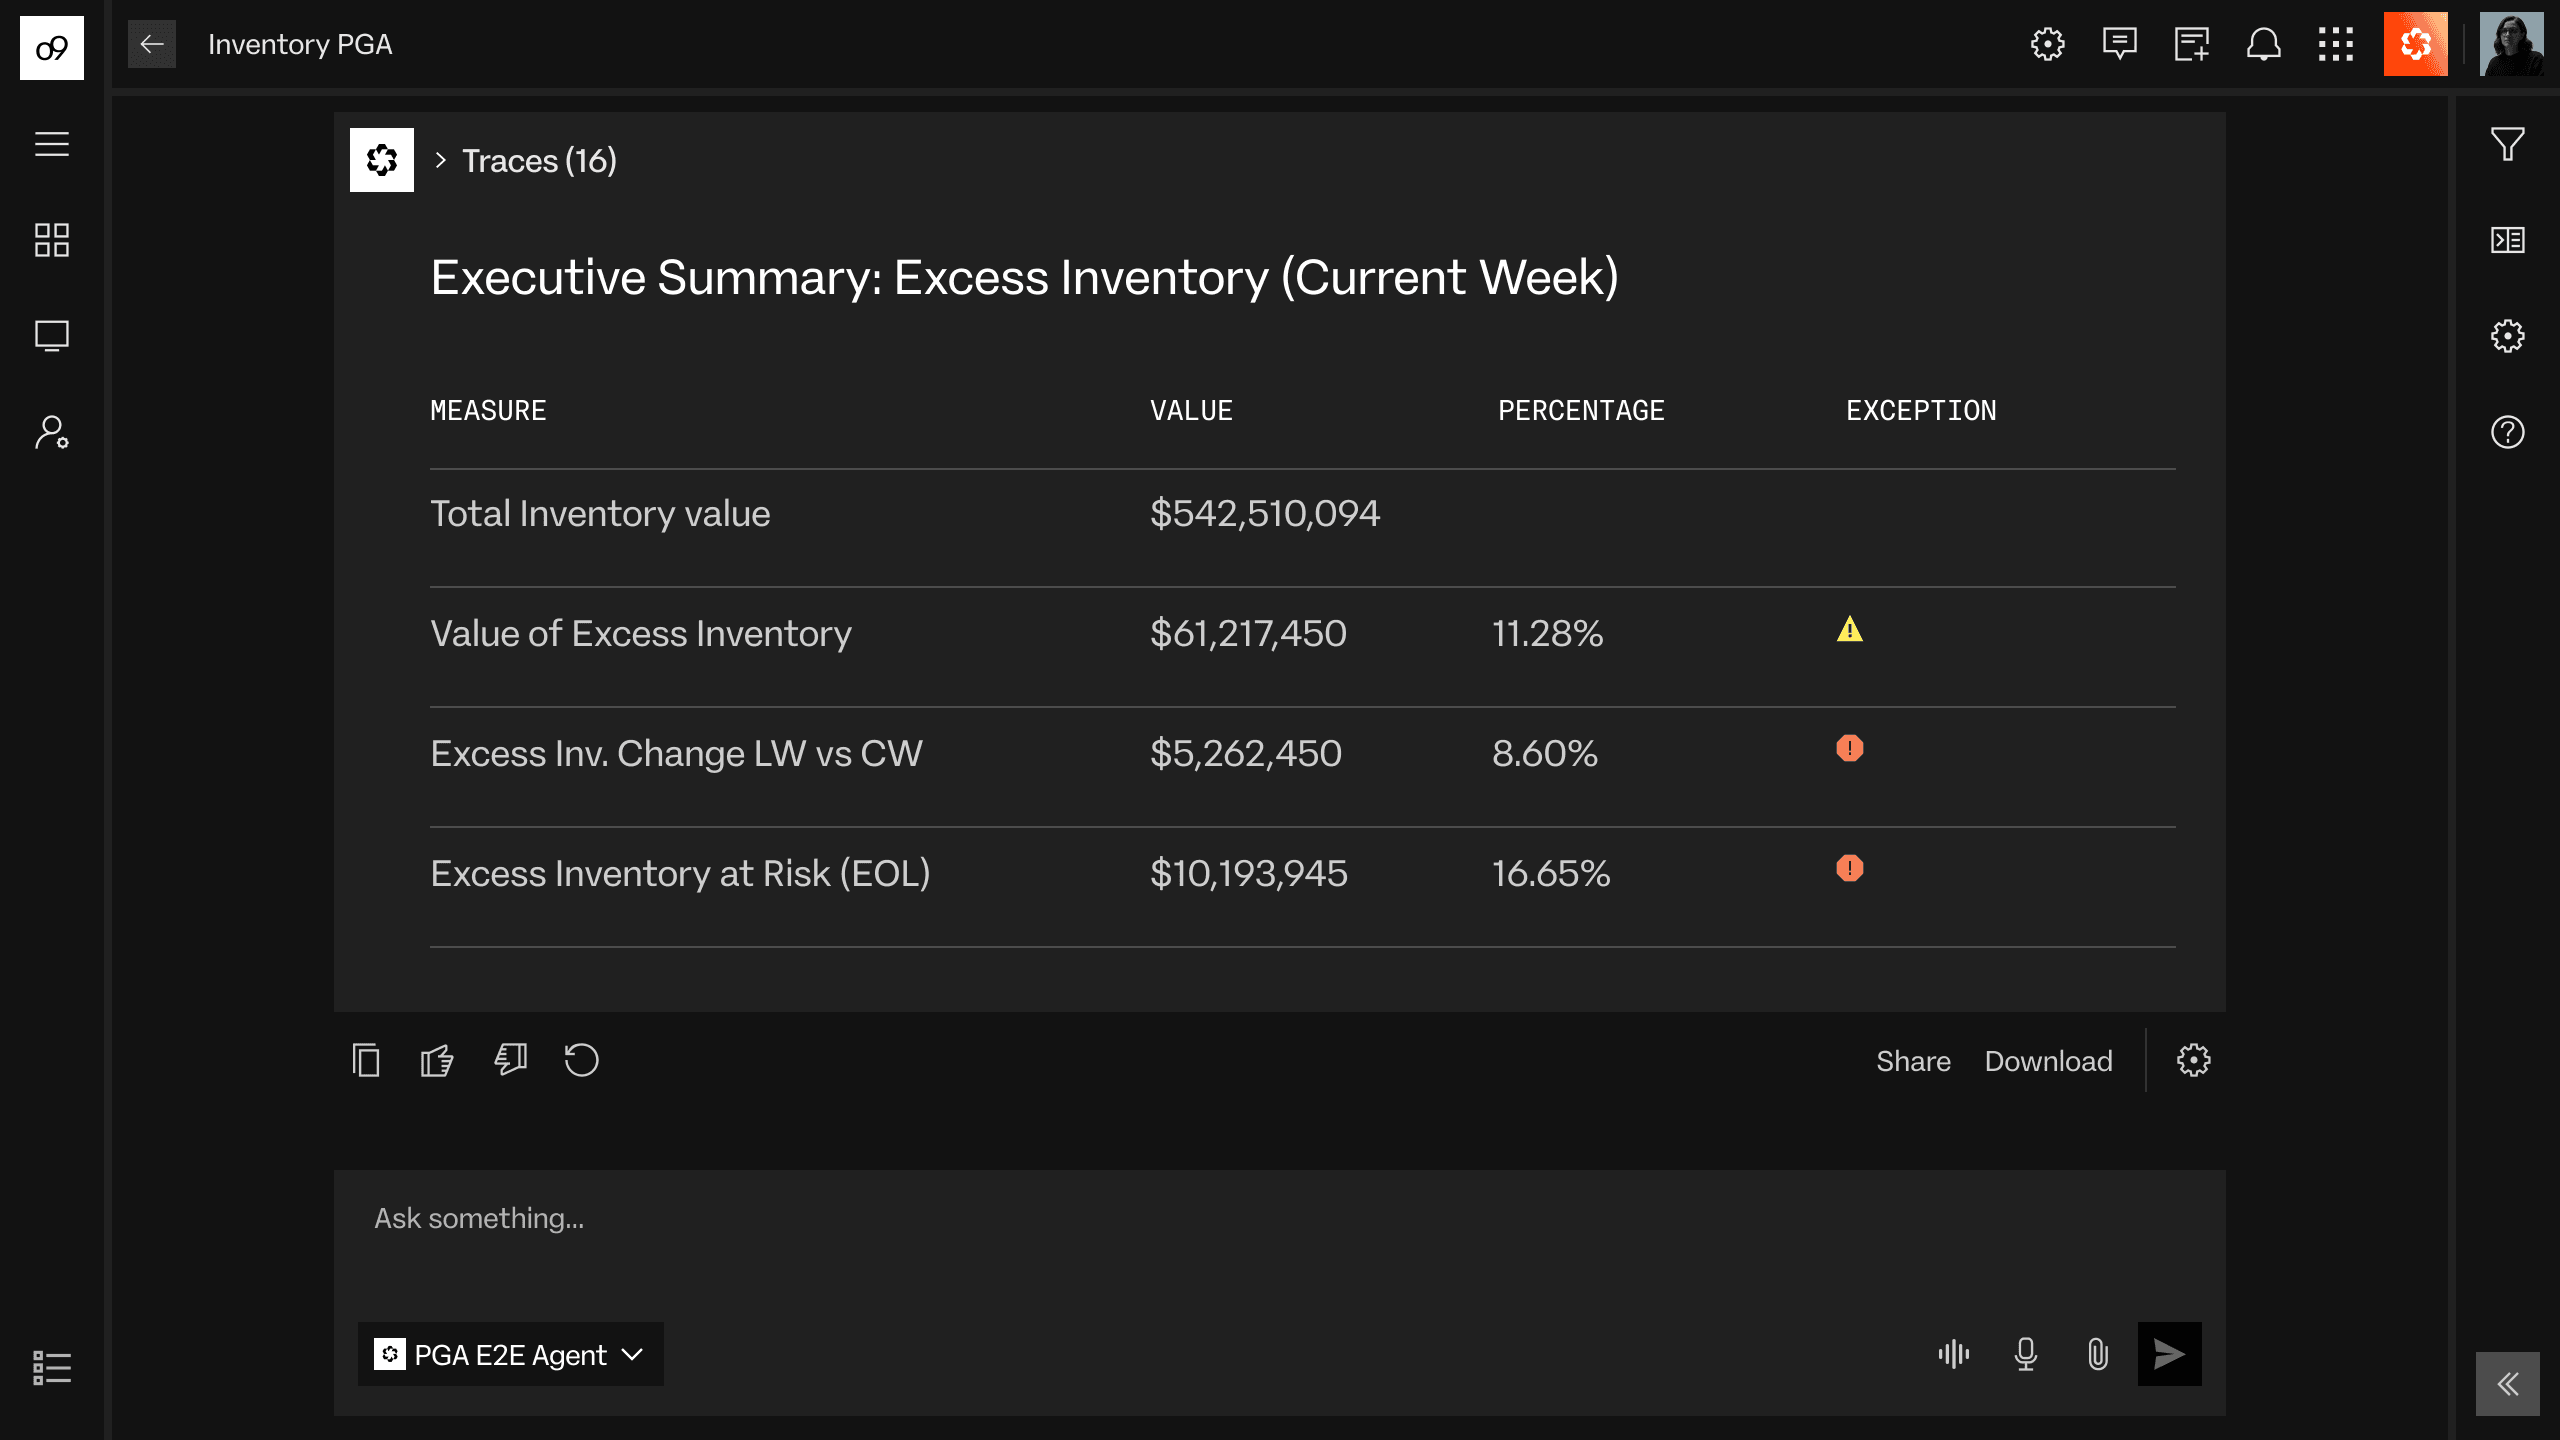This screenshot has width=2560, height=1440.
Task: Open the apps grid launcher icon
Action: tap(2336, 44)
